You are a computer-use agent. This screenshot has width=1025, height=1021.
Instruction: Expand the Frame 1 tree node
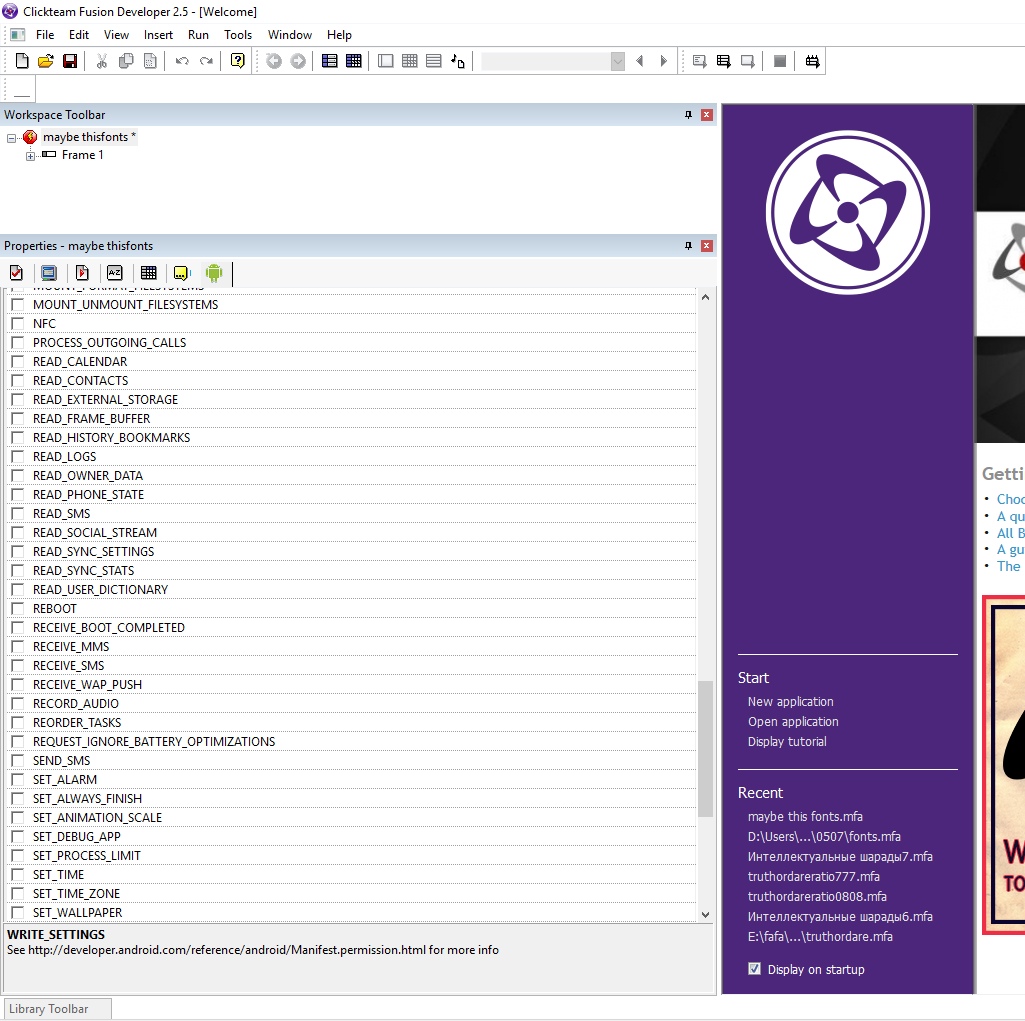click(30, 156)
